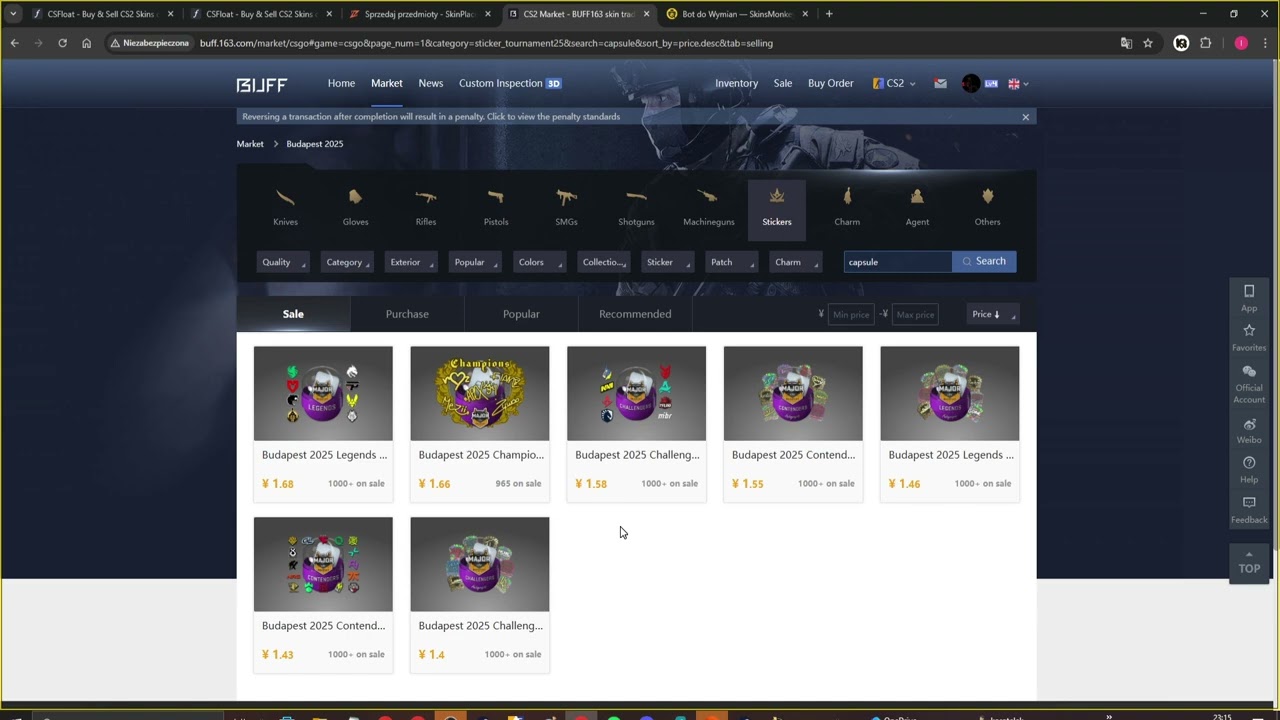The image size is (1280, 720).
Task: Choose the SMGs category icon
Action: [x=566, y=197]
